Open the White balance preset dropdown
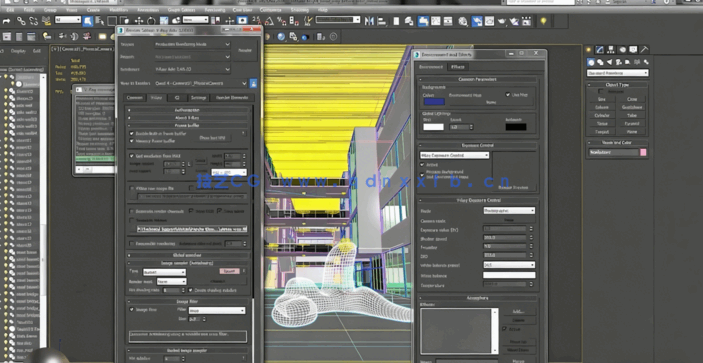Viewport: 703px width, 363px height. pyautogui.click(x=509, y=265)
